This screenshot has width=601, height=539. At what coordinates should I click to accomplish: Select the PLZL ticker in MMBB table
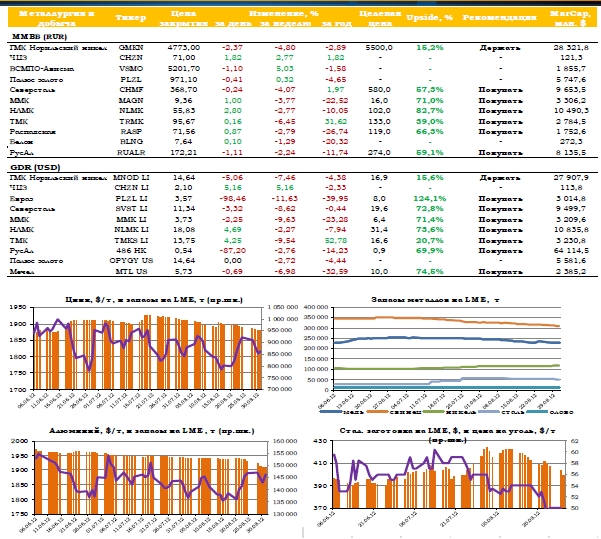[131, 80]
